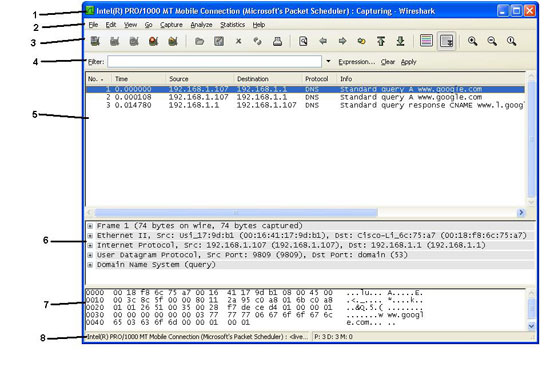Restart the running live capture

pyautogui.click(x=173, y=41)
